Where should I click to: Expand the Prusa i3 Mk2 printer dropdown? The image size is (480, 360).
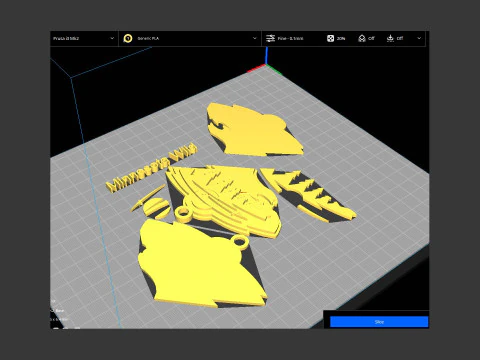coord(84,38)
